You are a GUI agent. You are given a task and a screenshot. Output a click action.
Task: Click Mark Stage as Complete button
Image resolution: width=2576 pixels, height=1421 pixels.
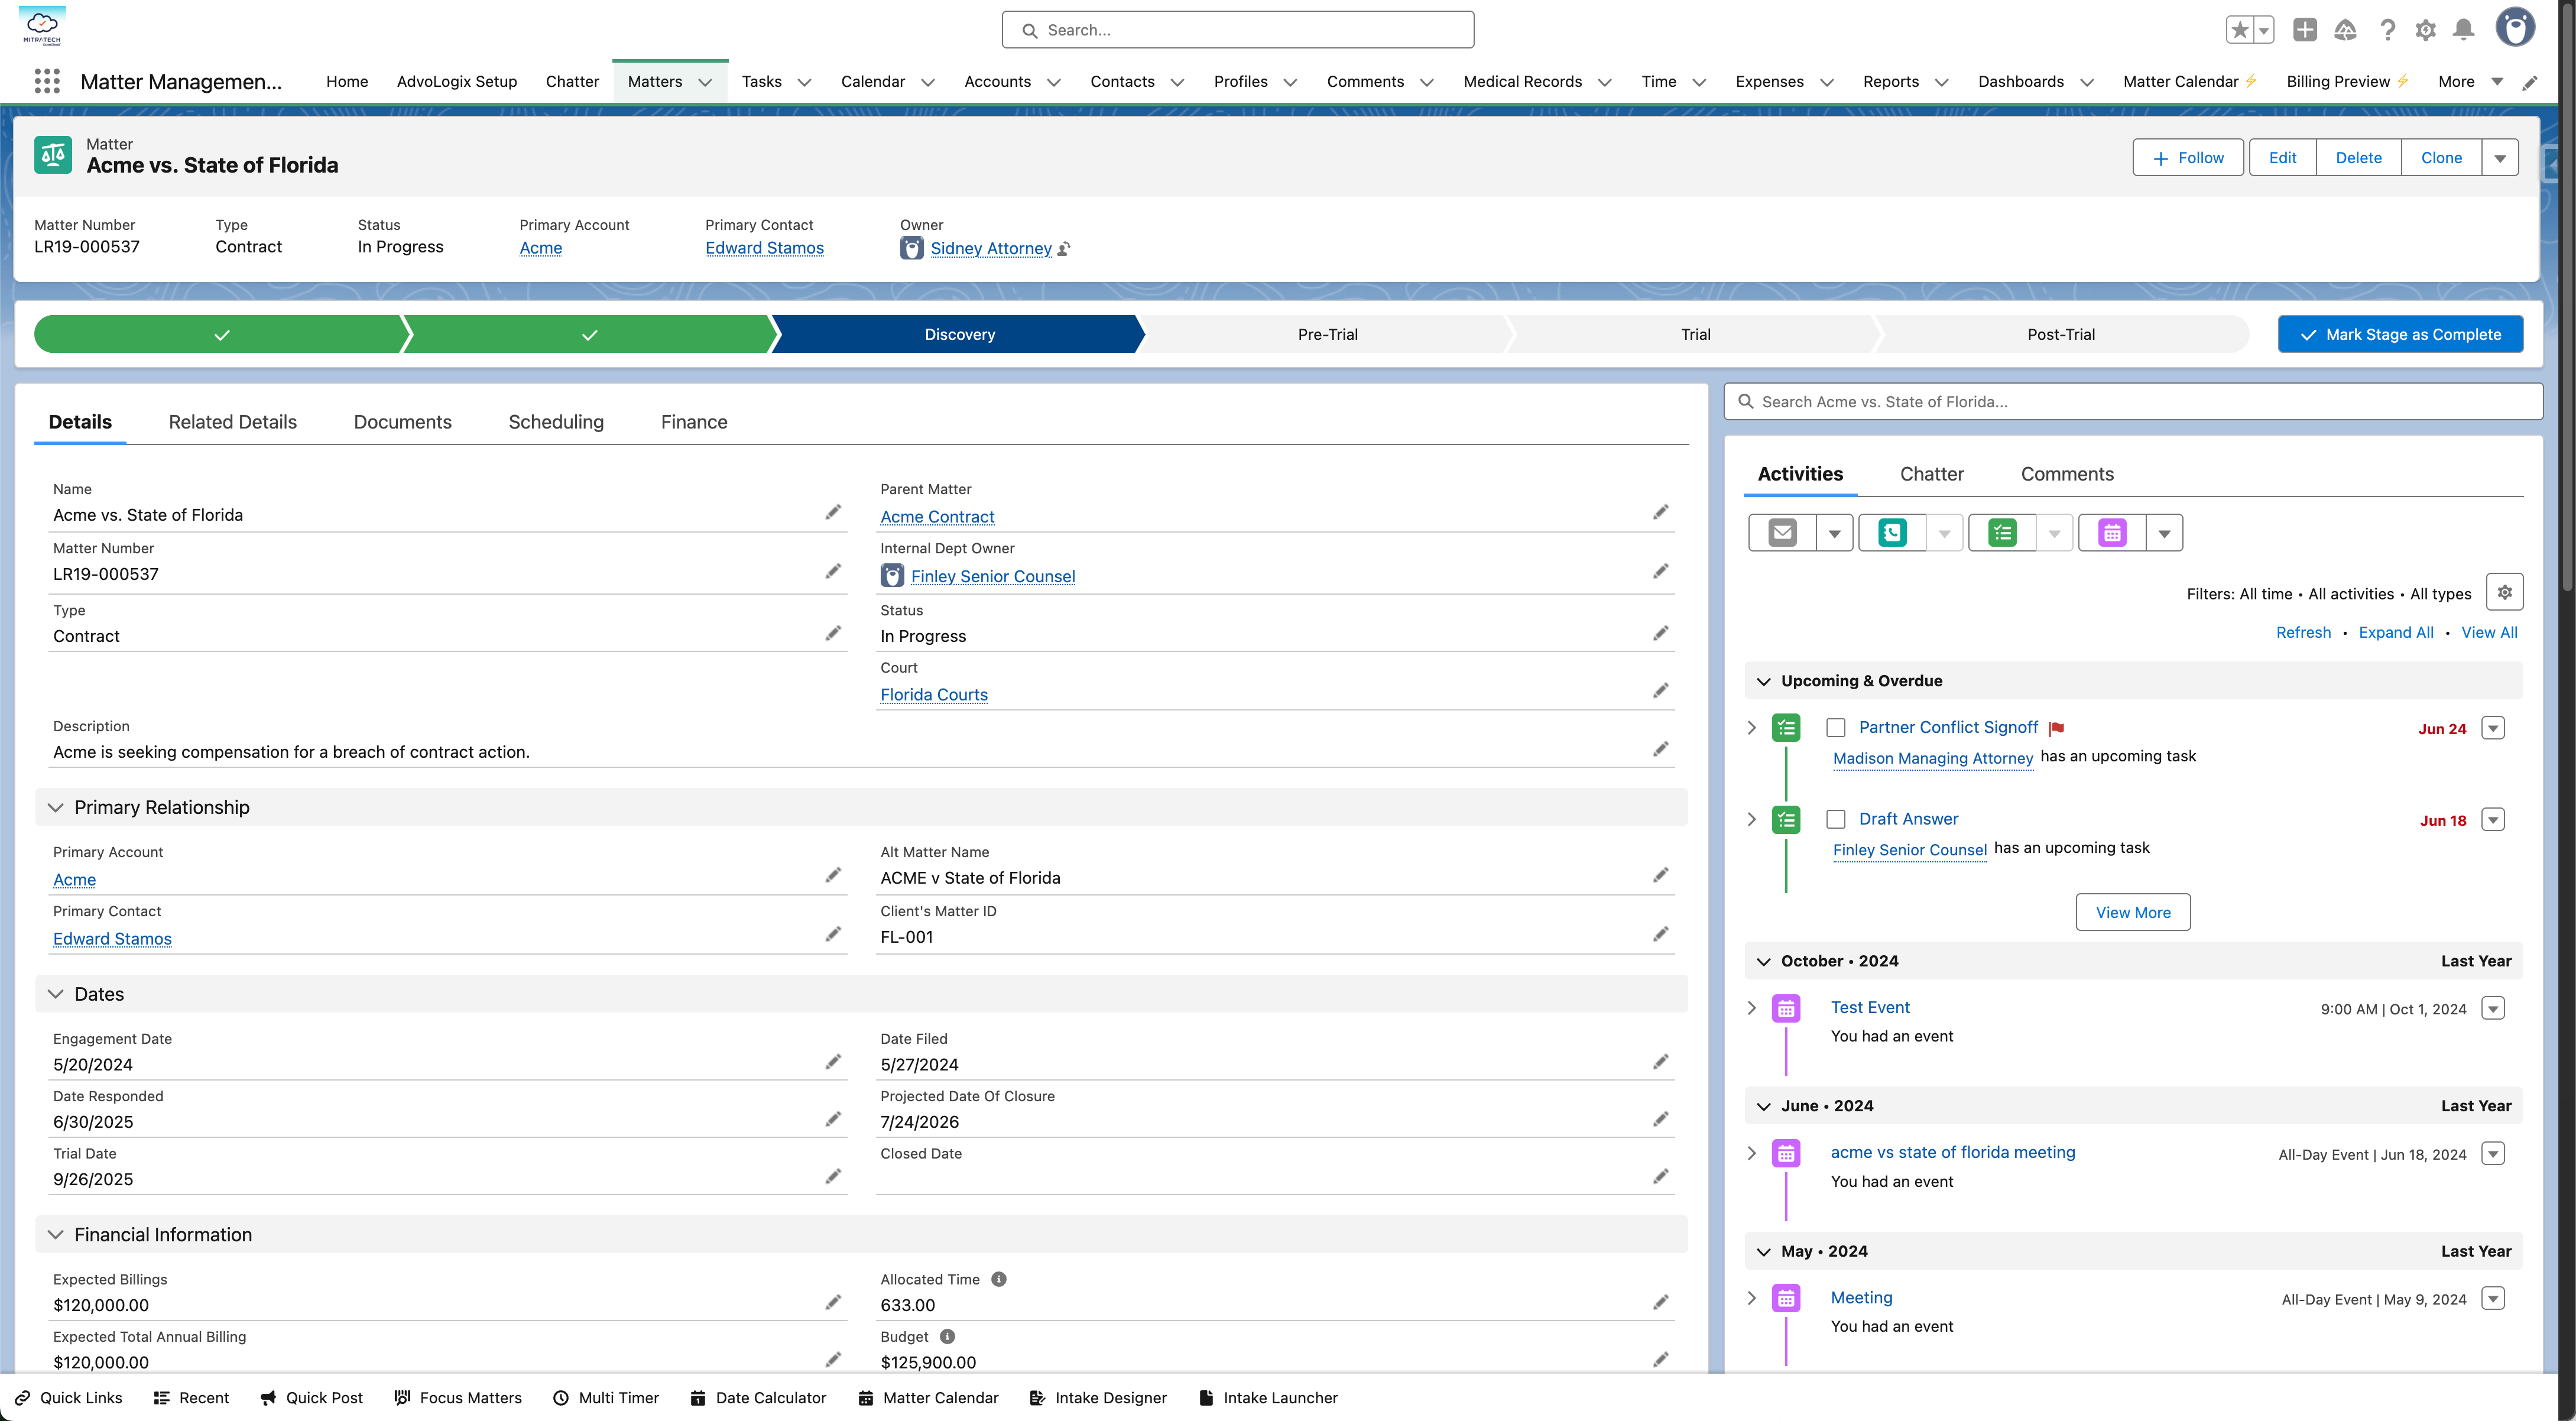[2400, 334]
